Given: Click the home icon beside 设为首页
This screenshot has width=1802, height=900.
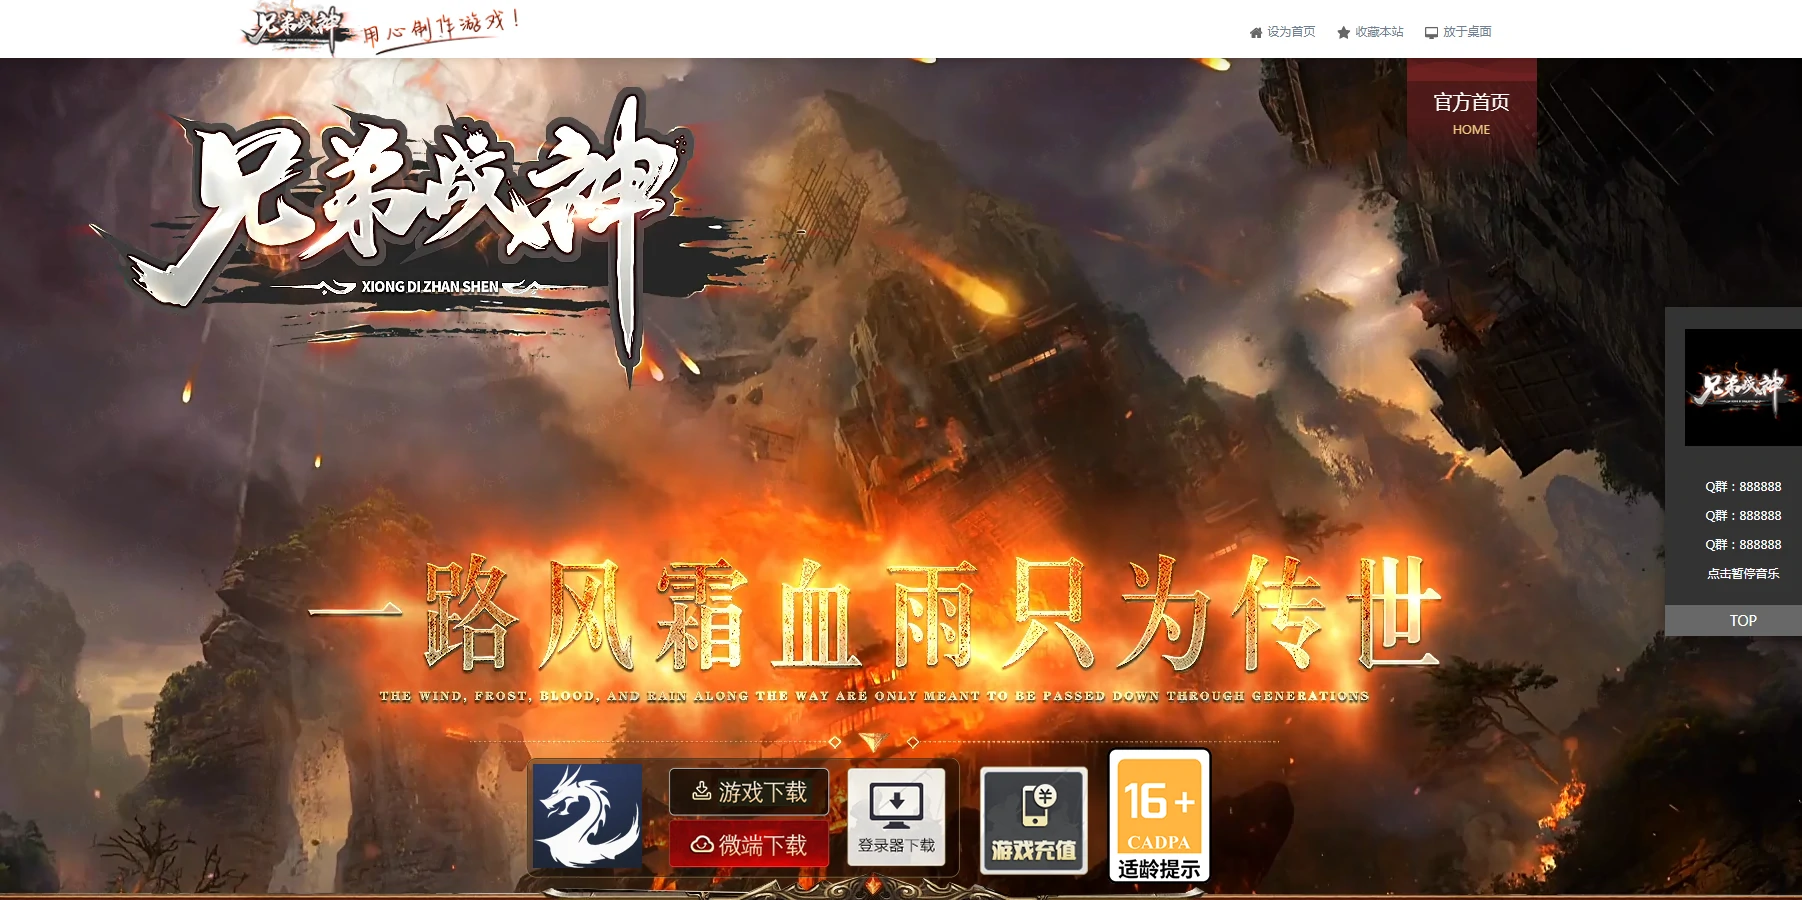Looking at the screenshot, I should (1254, 31).
